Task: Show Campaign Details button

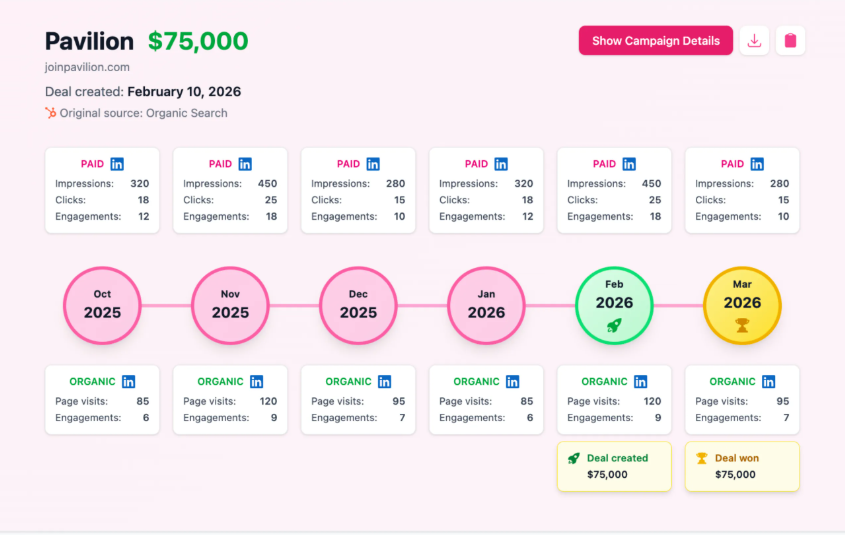Action: pyautogui.click(x=656, y=40)
